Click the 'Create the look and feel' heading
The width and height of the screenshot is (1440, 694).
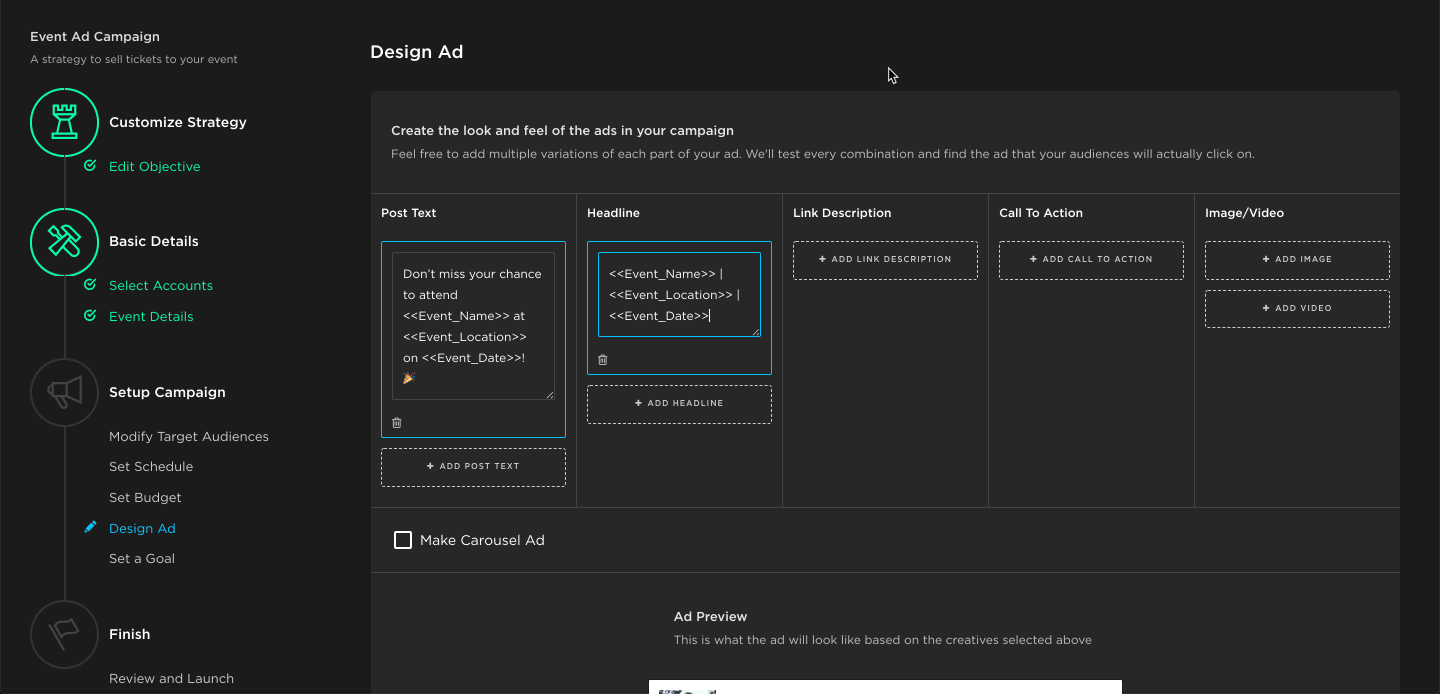click(x=562, y=131)
